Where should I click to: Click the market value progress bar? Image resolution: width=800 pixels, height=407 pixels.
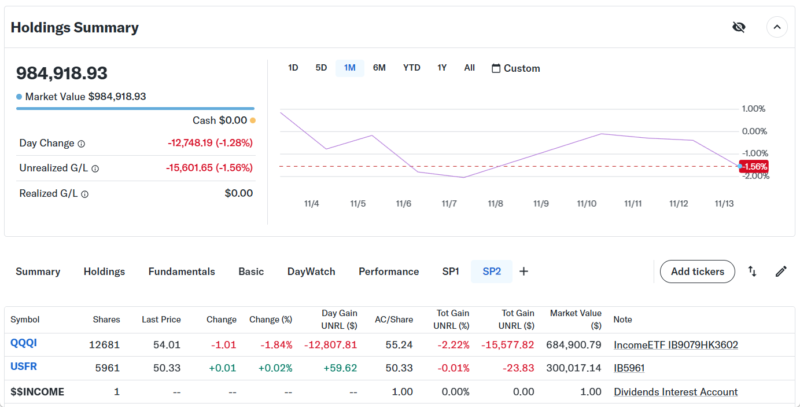[x=135, y=108]
